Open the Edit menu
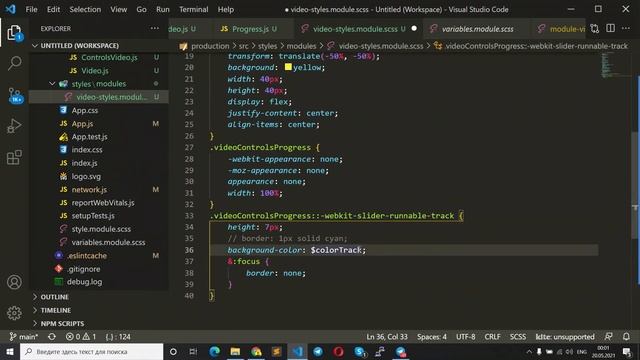Screen dimensions: 640x360 click(53, 9)
